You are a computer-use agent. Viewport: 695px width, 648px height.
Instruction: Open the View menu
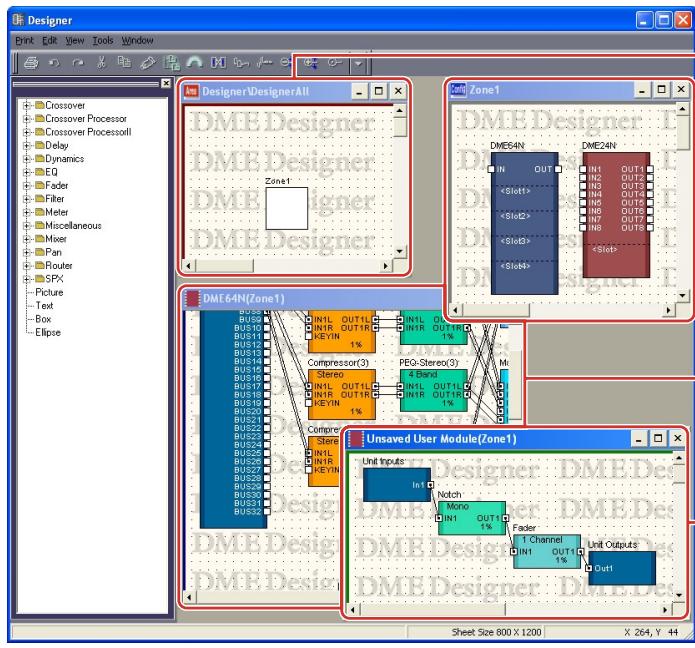pos(74,40)
